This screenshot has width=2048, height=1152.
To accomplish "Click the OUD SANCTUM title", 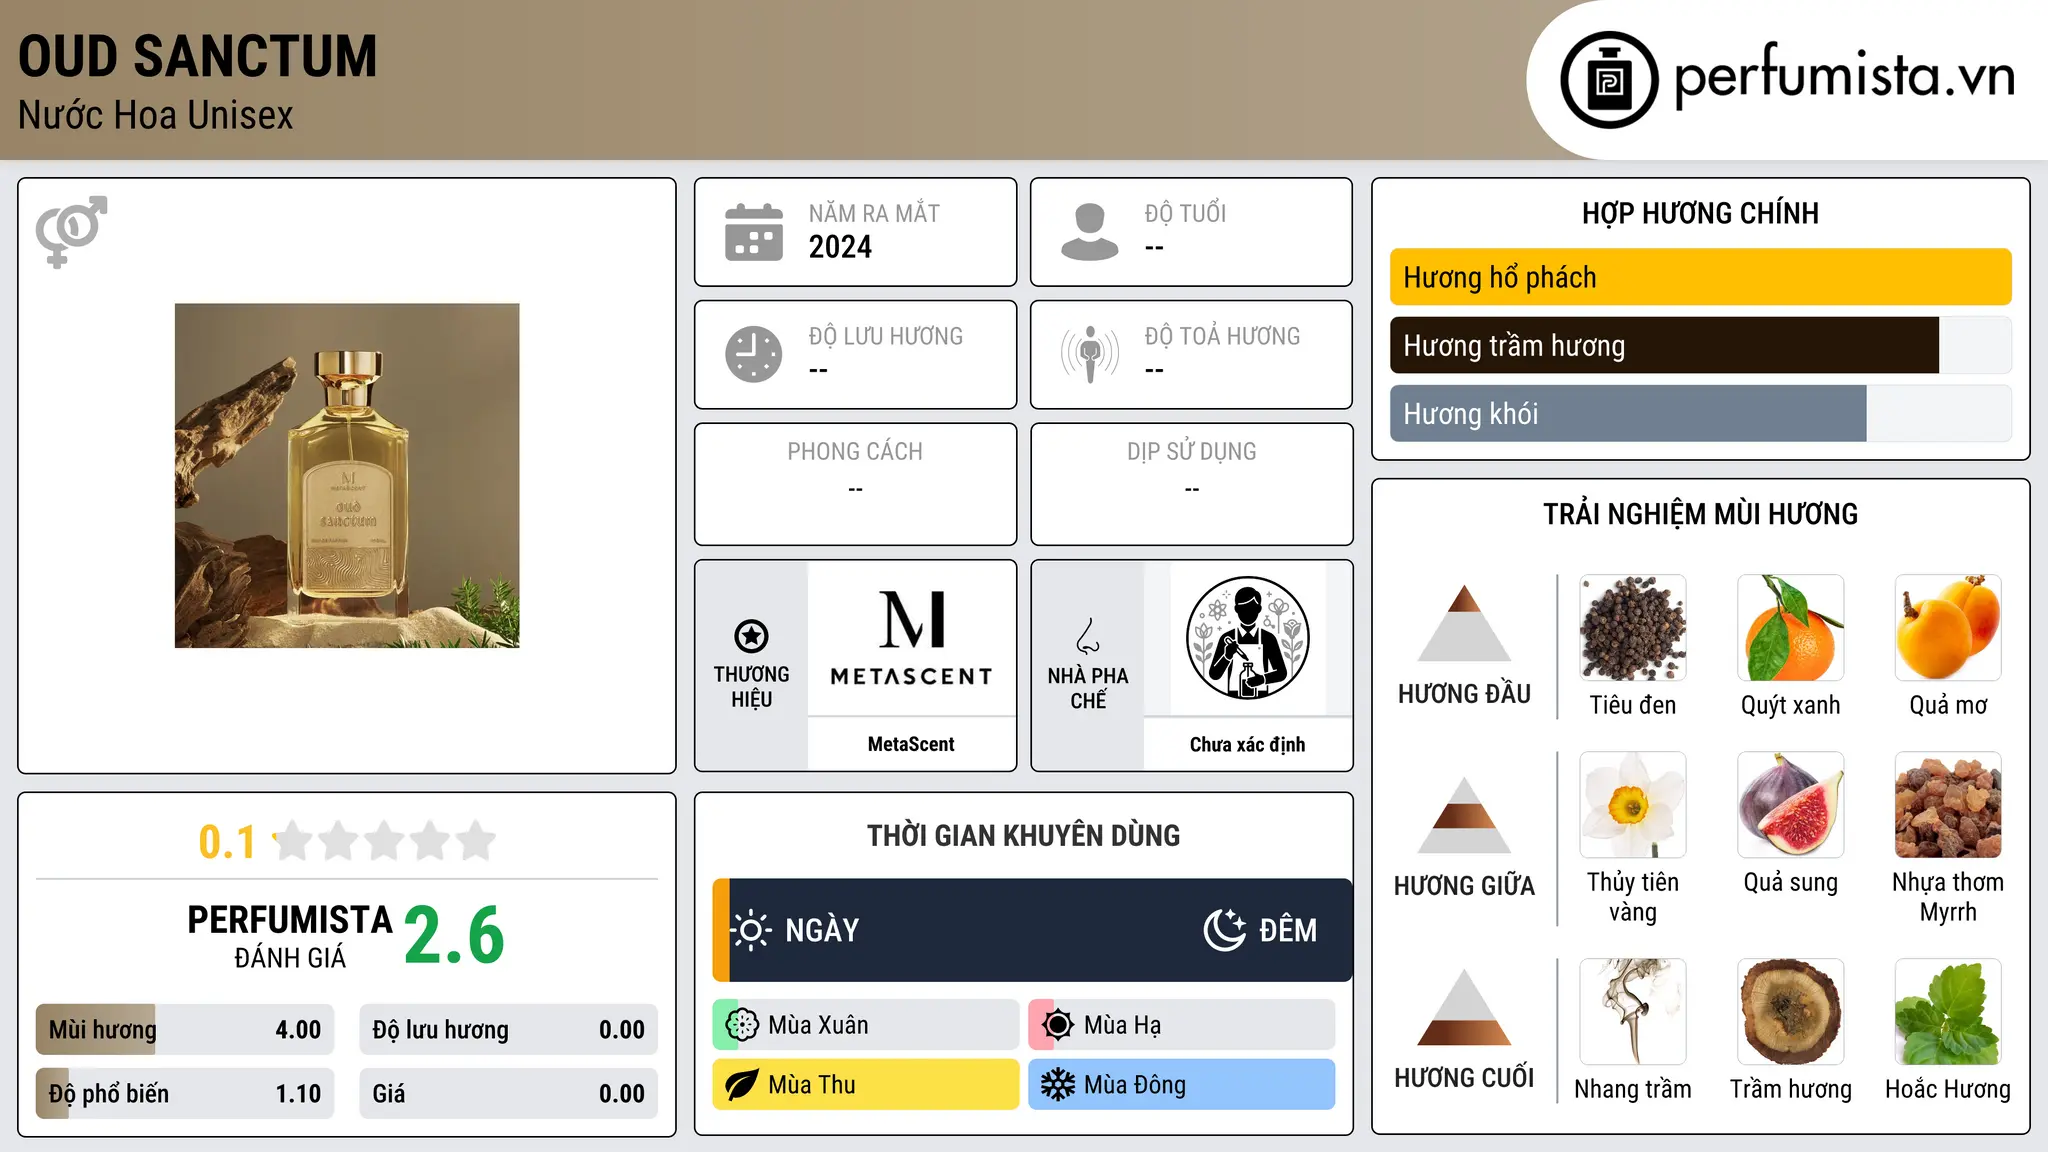I will 198,56.
